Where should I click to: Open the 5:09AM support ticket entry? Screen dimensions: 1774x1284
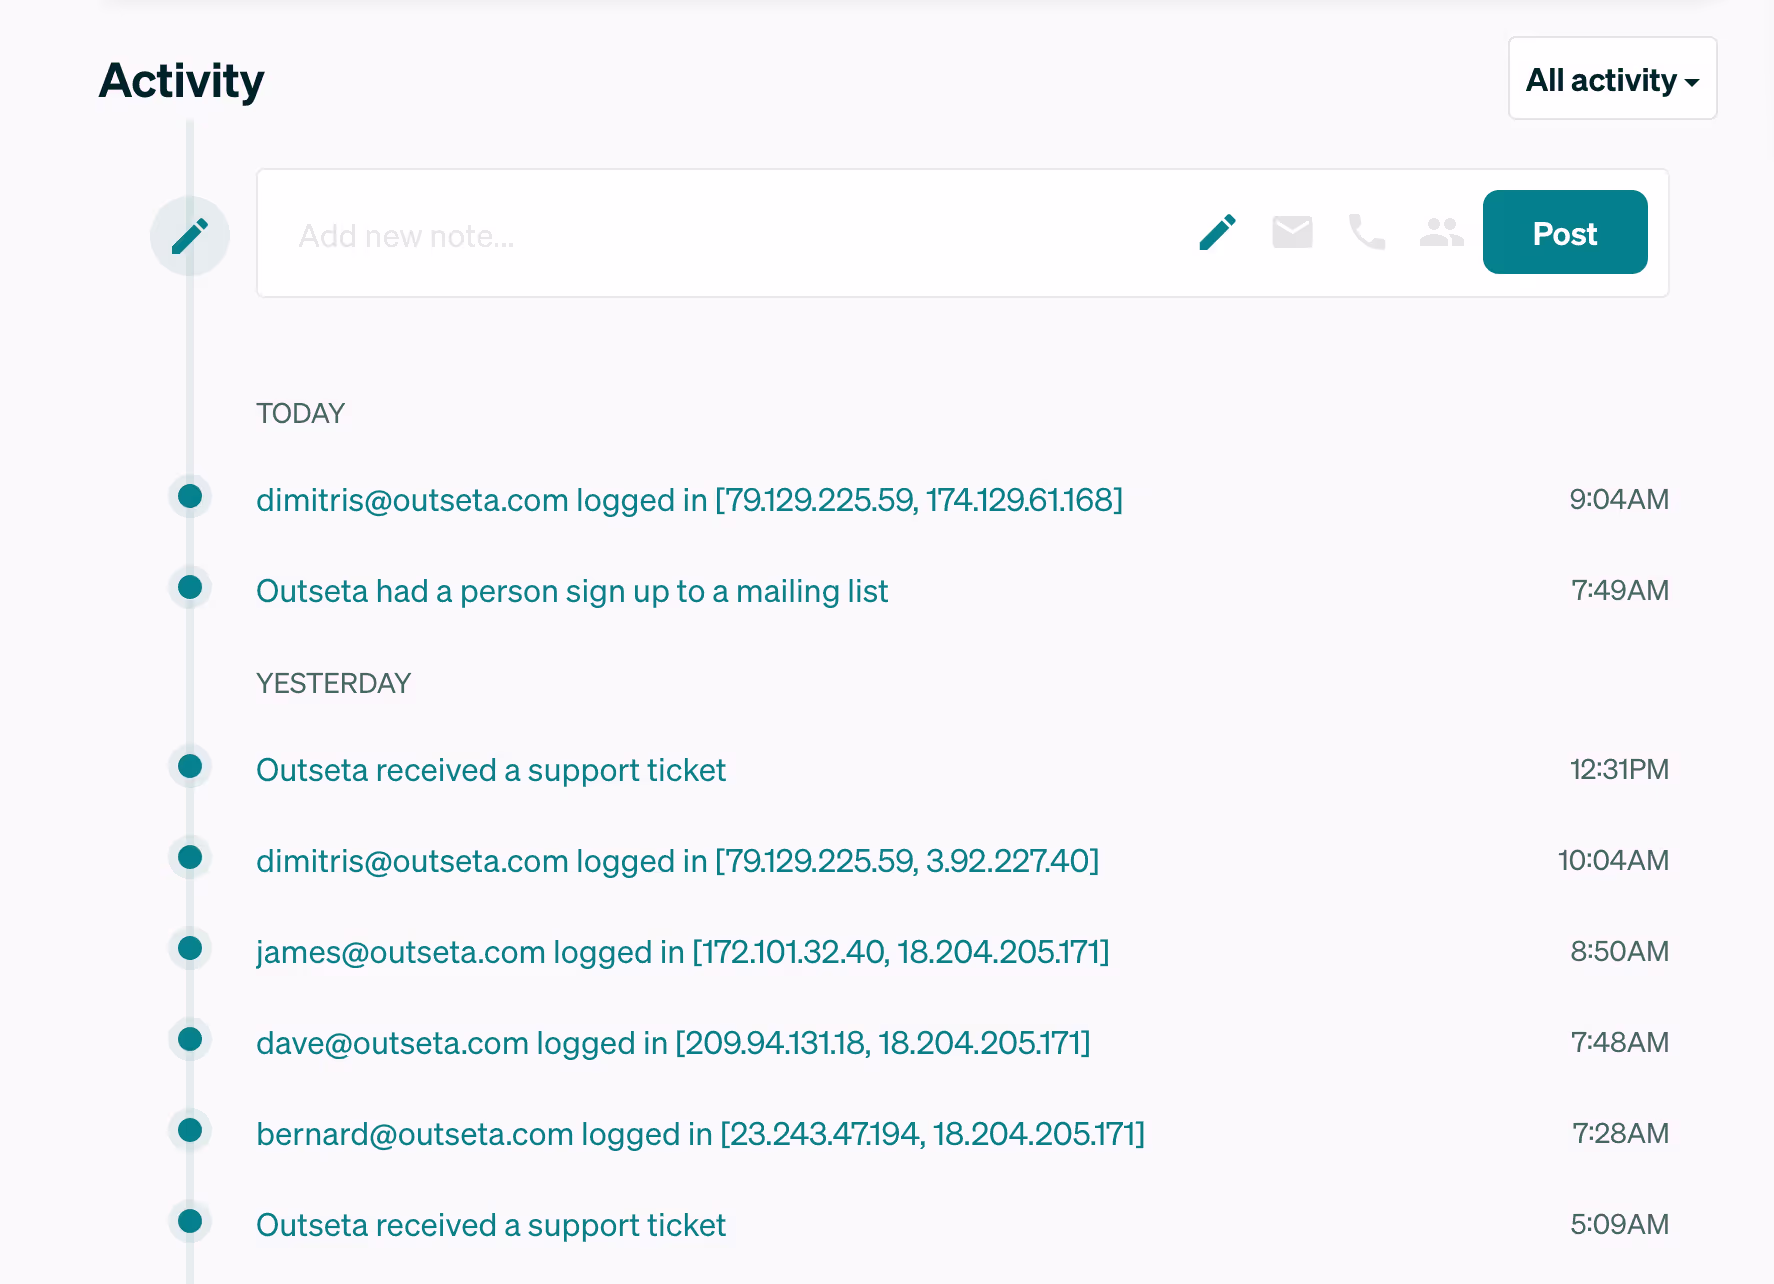[x=491, y=1225]
